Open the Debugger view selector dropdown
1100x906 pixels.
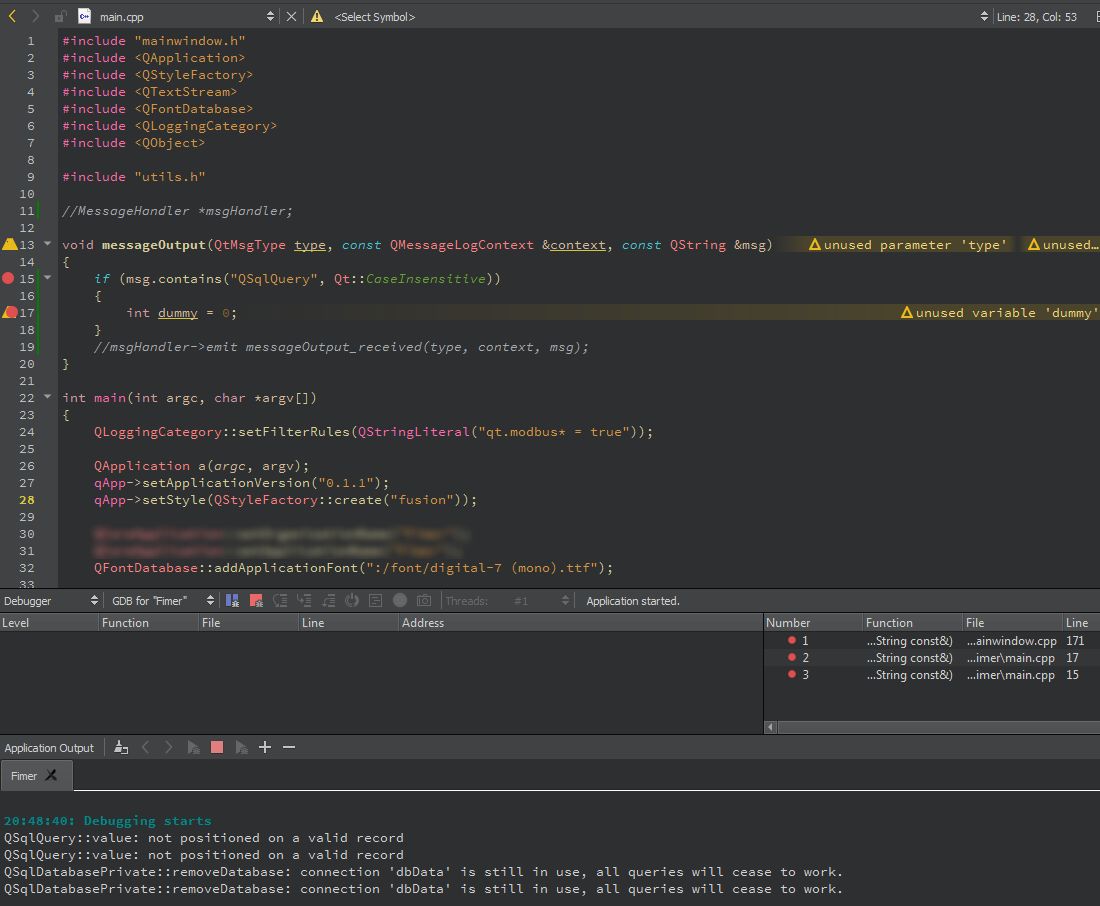click(x=51, y=601)
